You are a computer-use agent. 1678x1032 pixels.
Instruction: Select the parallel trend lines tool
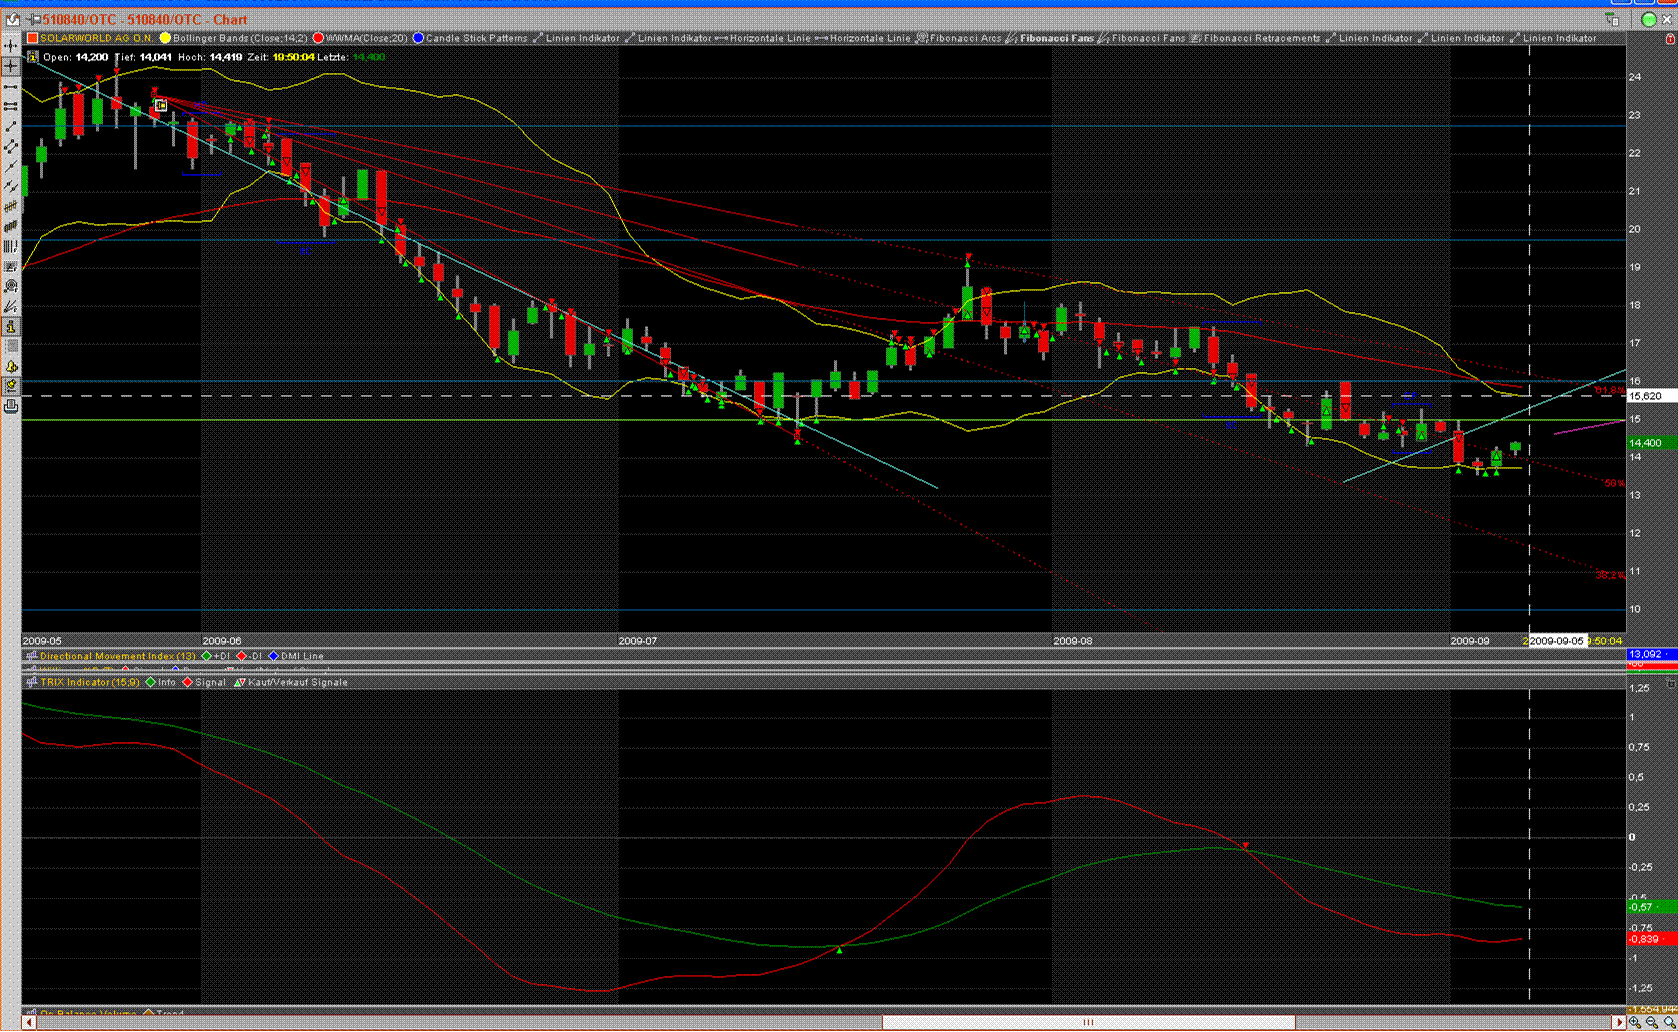coord(11,146)
